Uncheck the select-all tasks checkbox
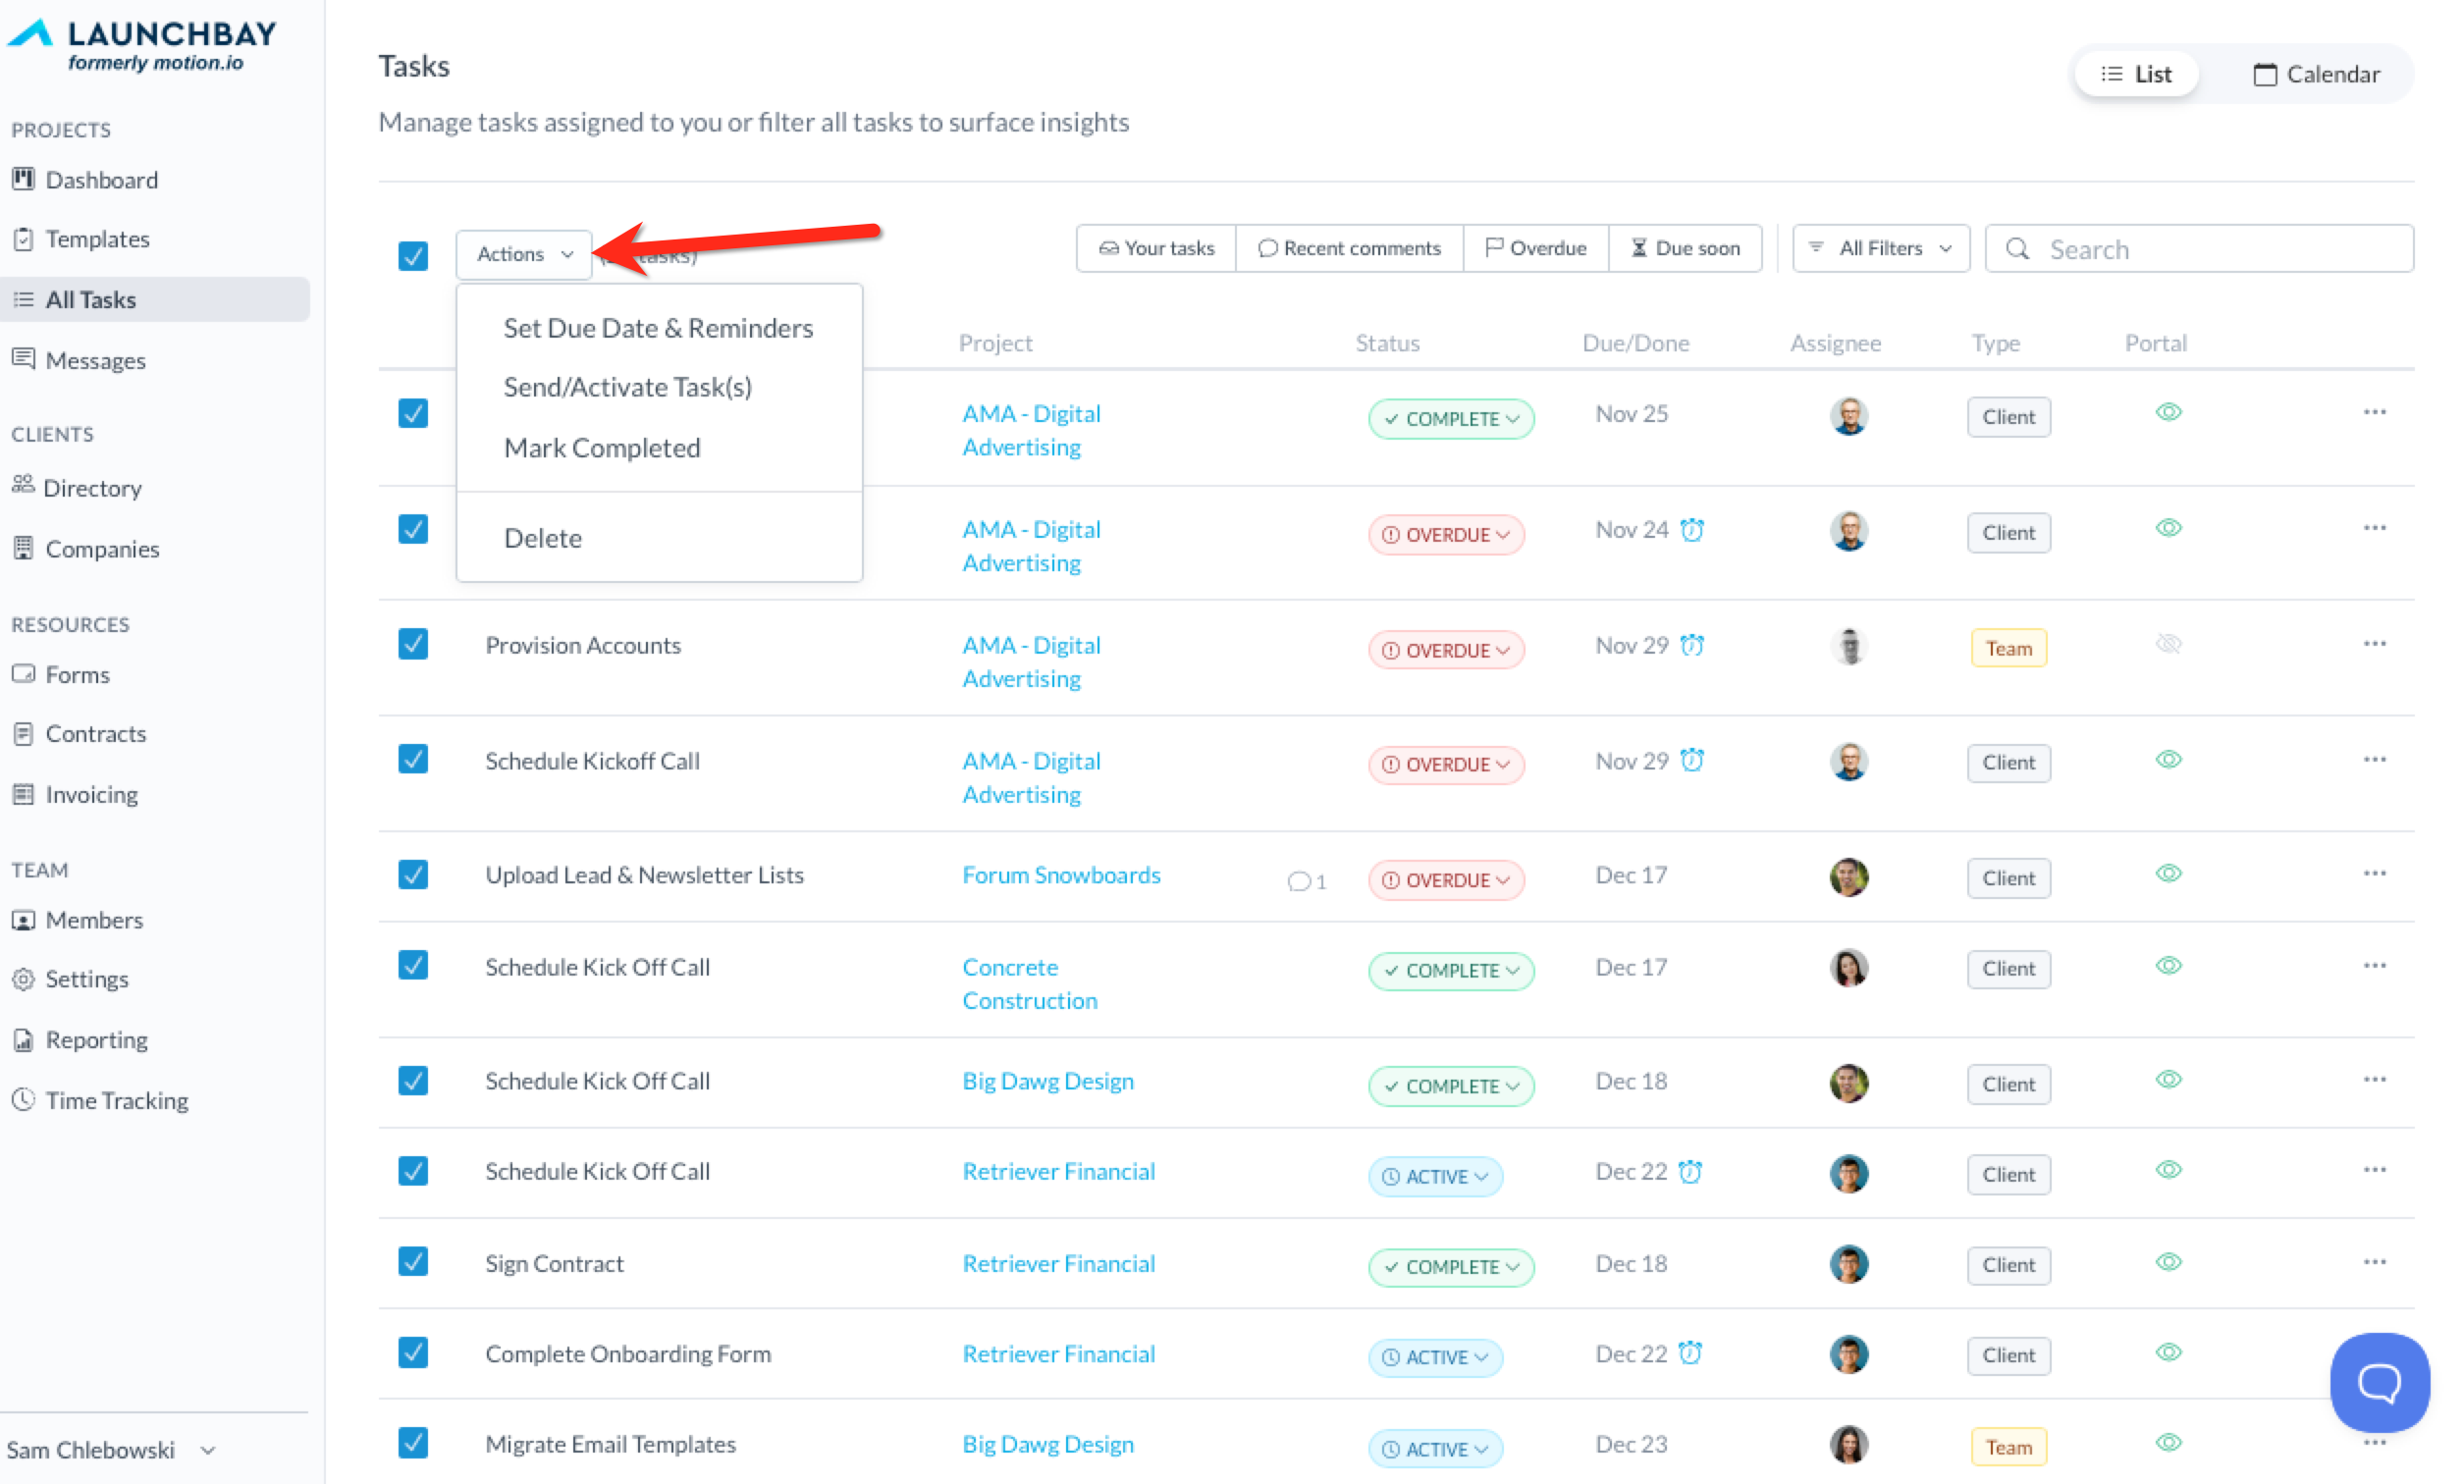This screenshot has height=1484, width=2464. 413,256
